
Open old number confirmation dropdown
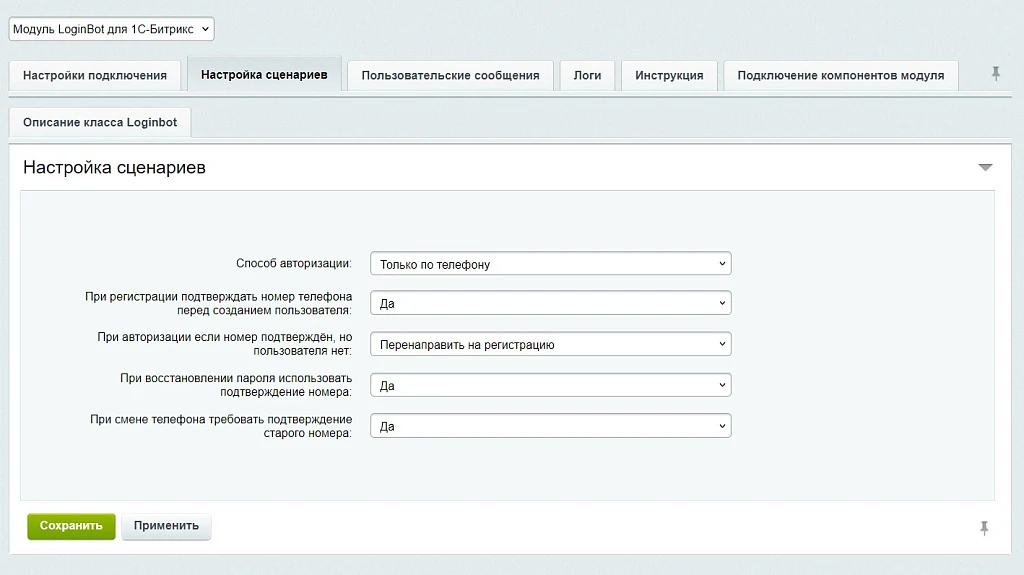click(x=551, y=426)
